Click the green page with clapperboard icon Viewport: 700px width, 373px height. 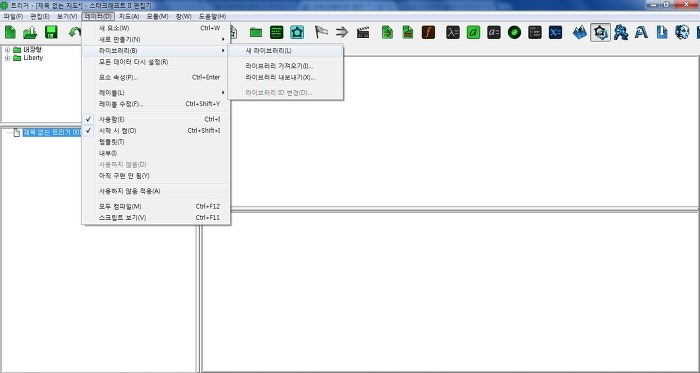pos(408,32)
